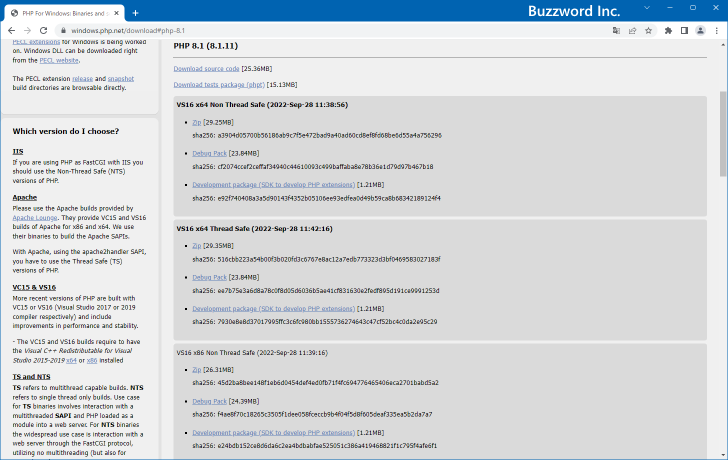Go back to the previous page

11,31
